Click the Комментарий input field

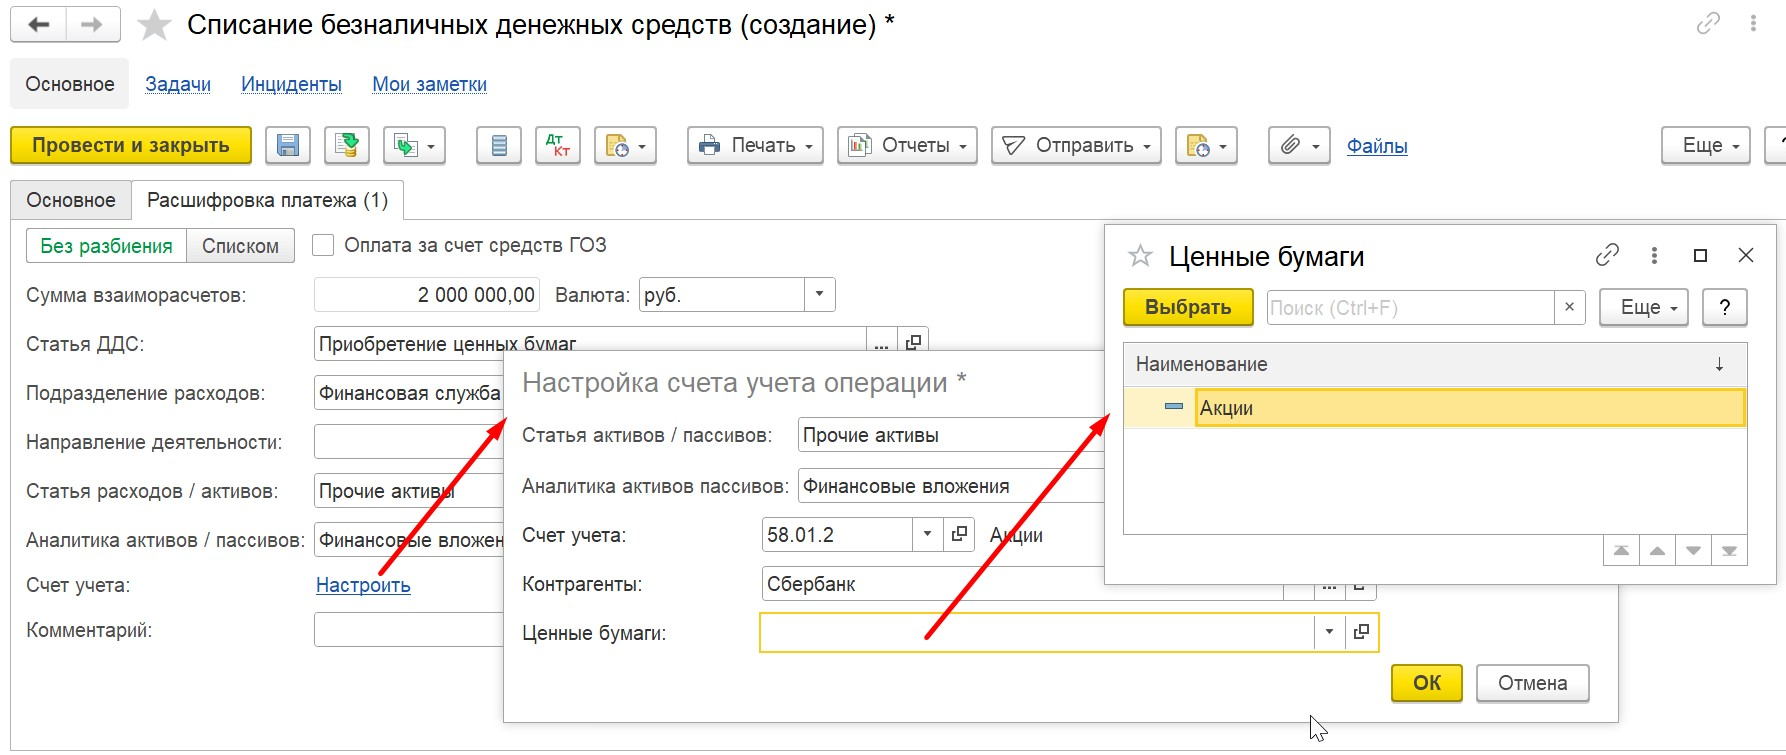point(409,630)
